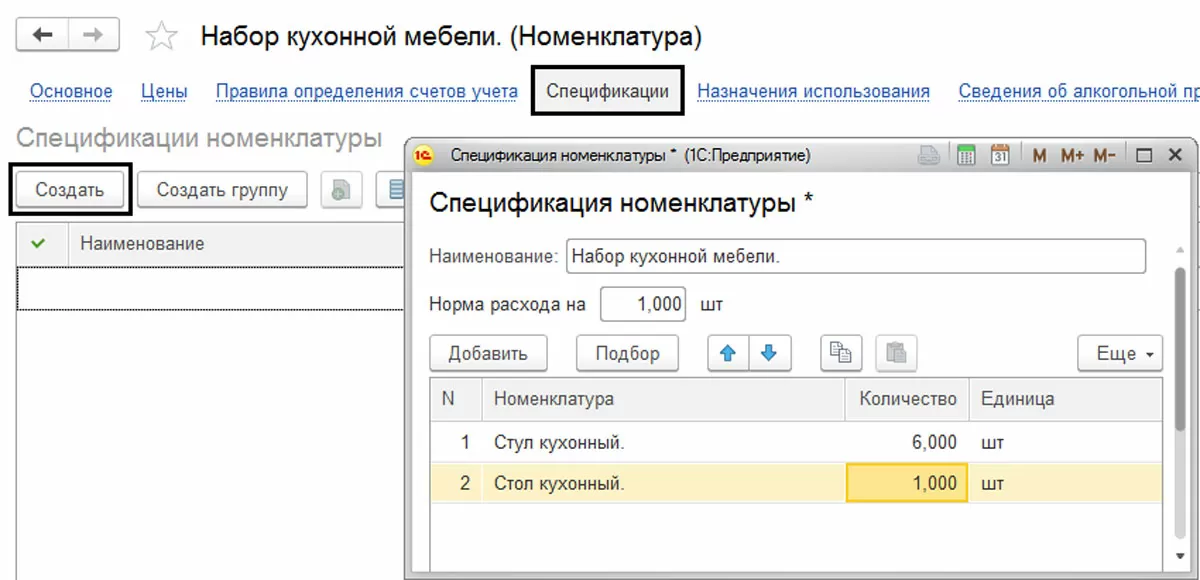Screen dimensions: 1200x580
Task: Go to Правила определения счетов учета
Action: point(366,91)
